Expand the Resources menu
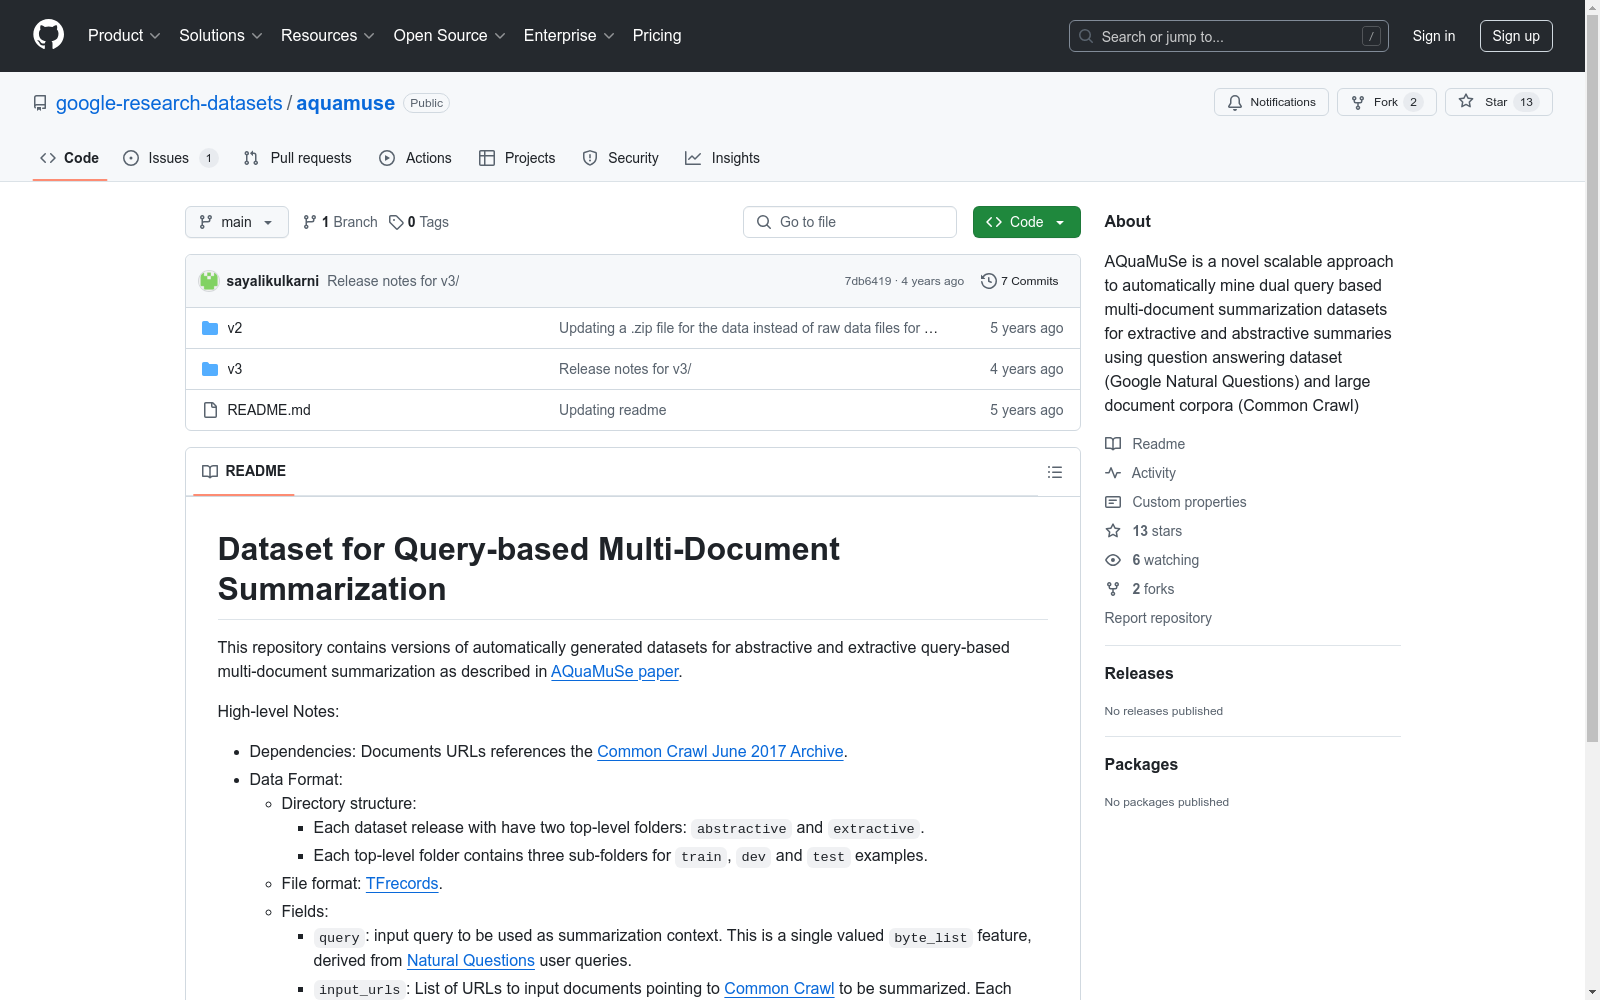1600x1000 pixels. pos(328,35)
